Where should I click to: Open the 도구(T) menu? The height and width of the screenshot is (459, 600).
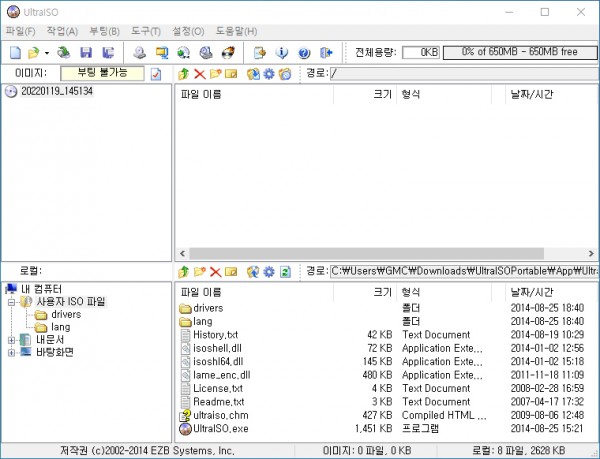146,31
